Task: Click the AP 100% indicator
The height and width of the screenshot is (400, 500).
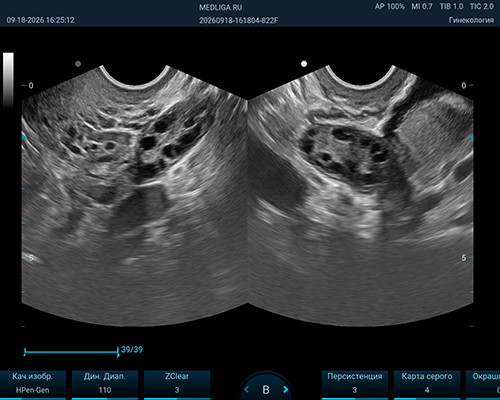Action: coord(389,6)
